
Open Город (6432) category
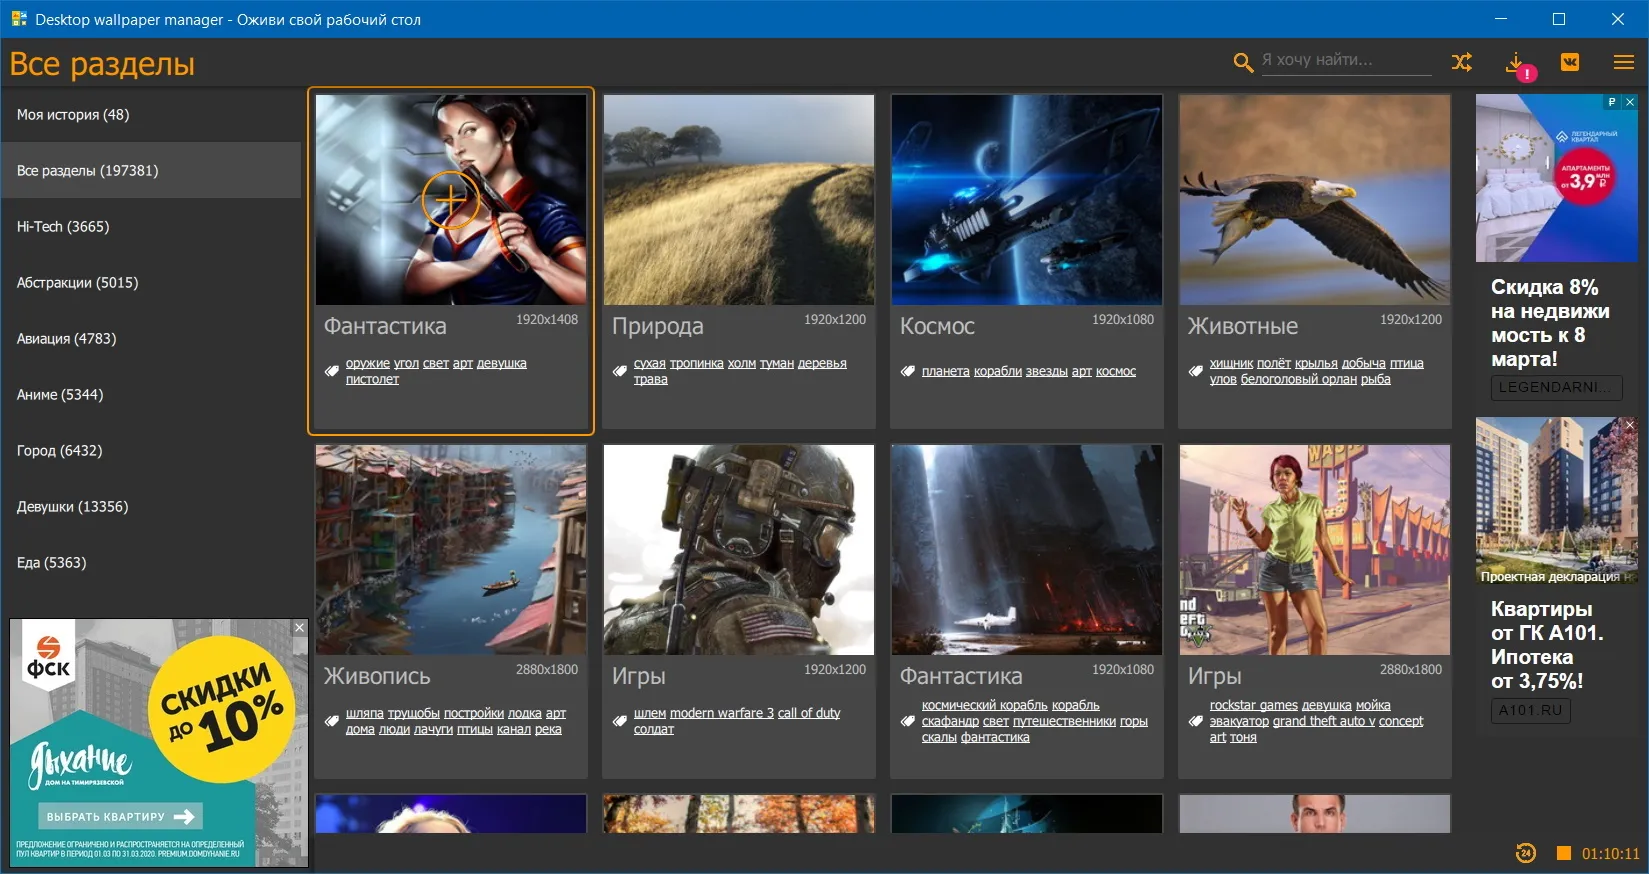click(151, 450)
